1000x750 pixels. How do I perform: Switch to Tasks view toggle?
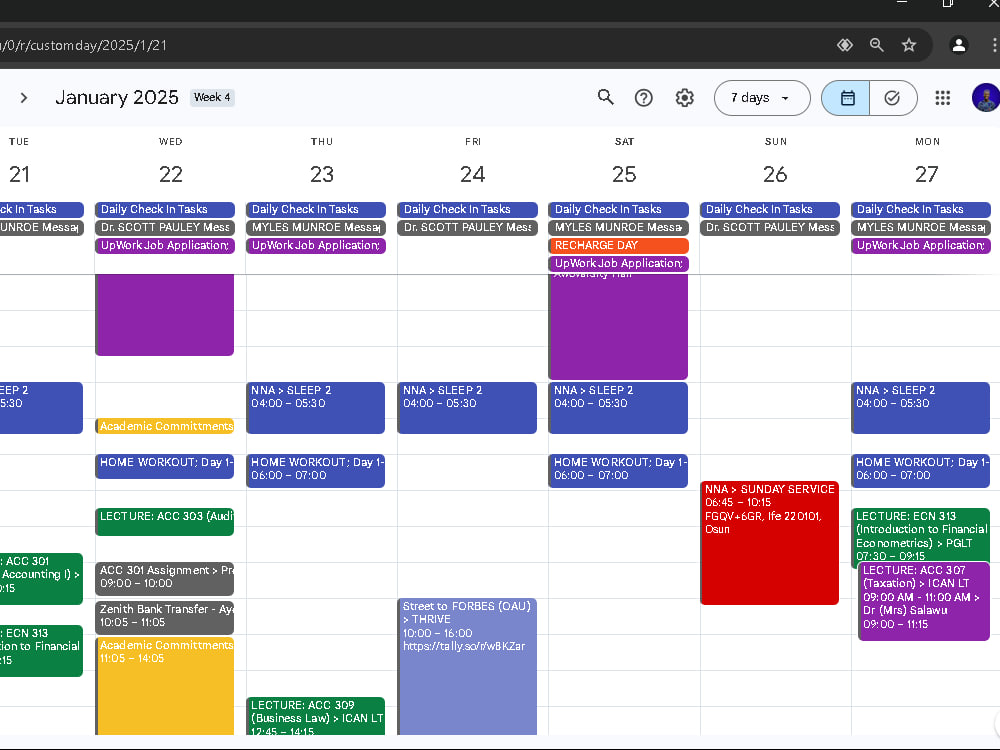pos(893,98)
